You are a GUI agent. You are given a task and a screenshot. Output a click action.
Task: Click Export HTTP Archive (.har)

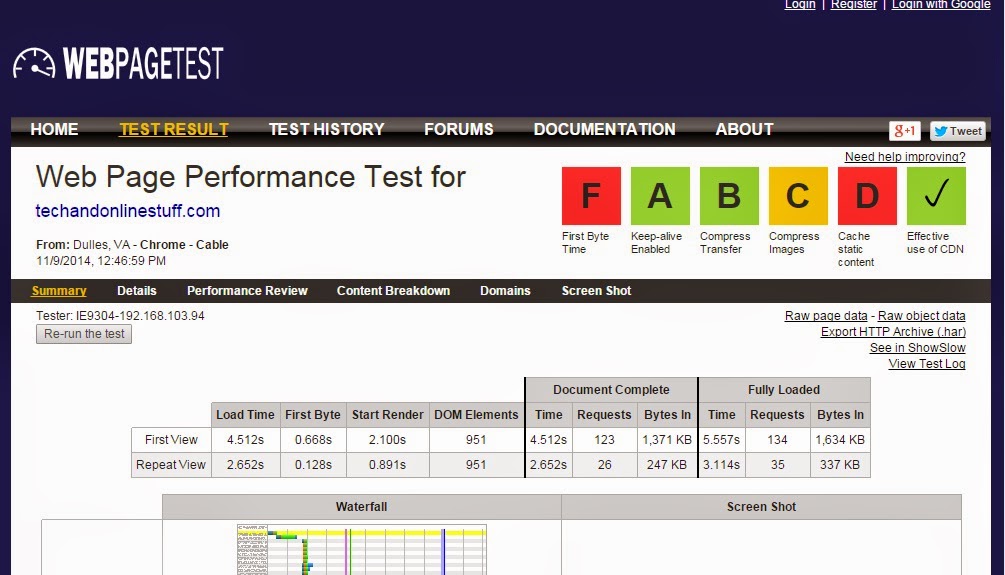[893, 331]
